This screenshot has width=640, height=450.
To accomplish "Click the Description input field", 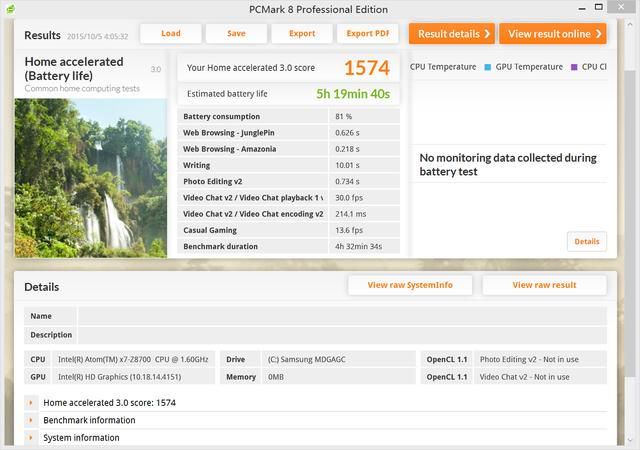I will pyautogui.click(x=342, y=335).
